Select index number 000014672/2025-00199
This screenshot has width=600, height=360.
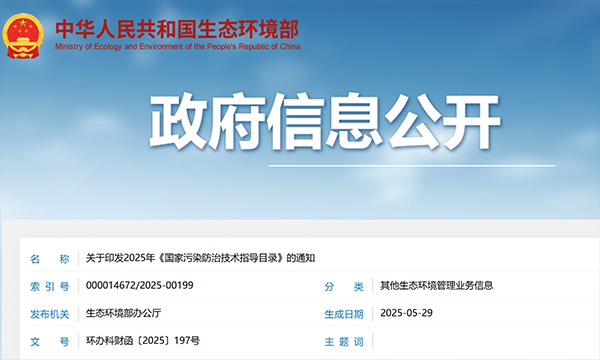(139, 285)
